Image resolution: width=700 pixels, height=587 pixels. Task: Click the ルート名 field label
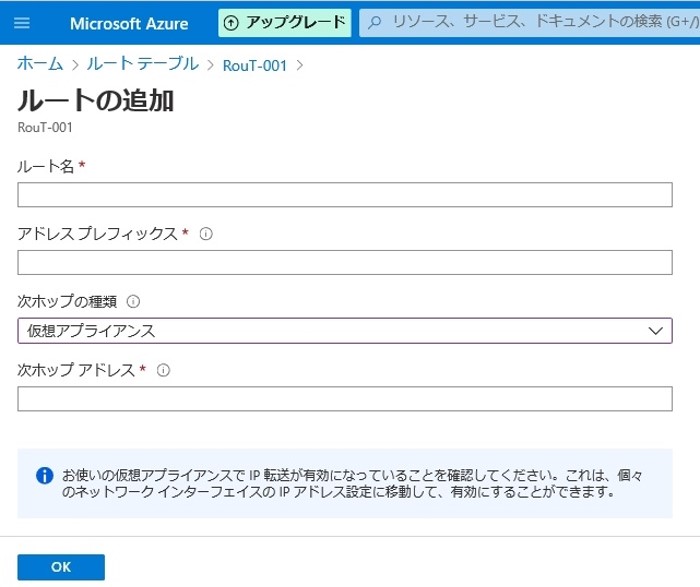[46, 166]
